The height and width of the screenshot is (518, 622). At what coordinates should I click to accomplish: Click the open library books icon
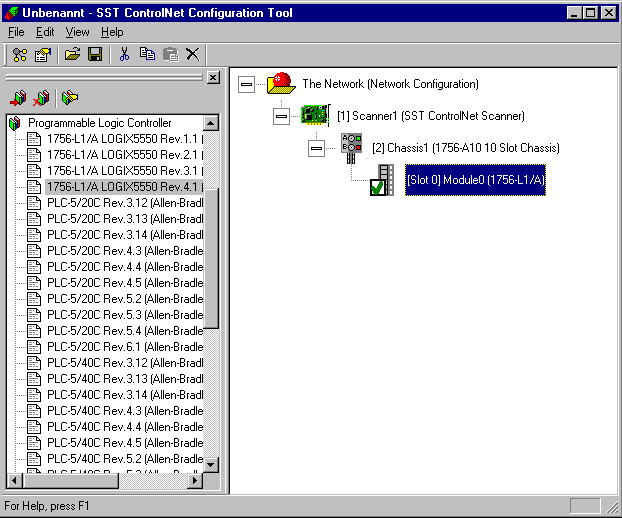coord(70,98)
